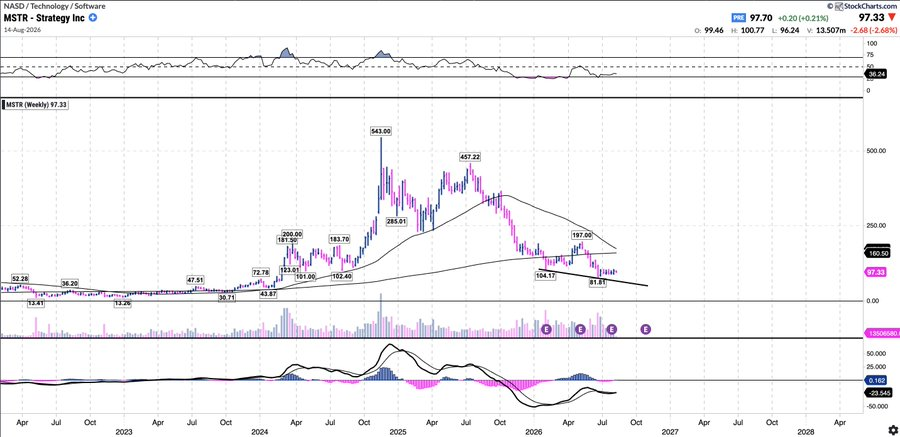
Task: Click the red down-triangle price change indicator
Action: click(891, 17)
